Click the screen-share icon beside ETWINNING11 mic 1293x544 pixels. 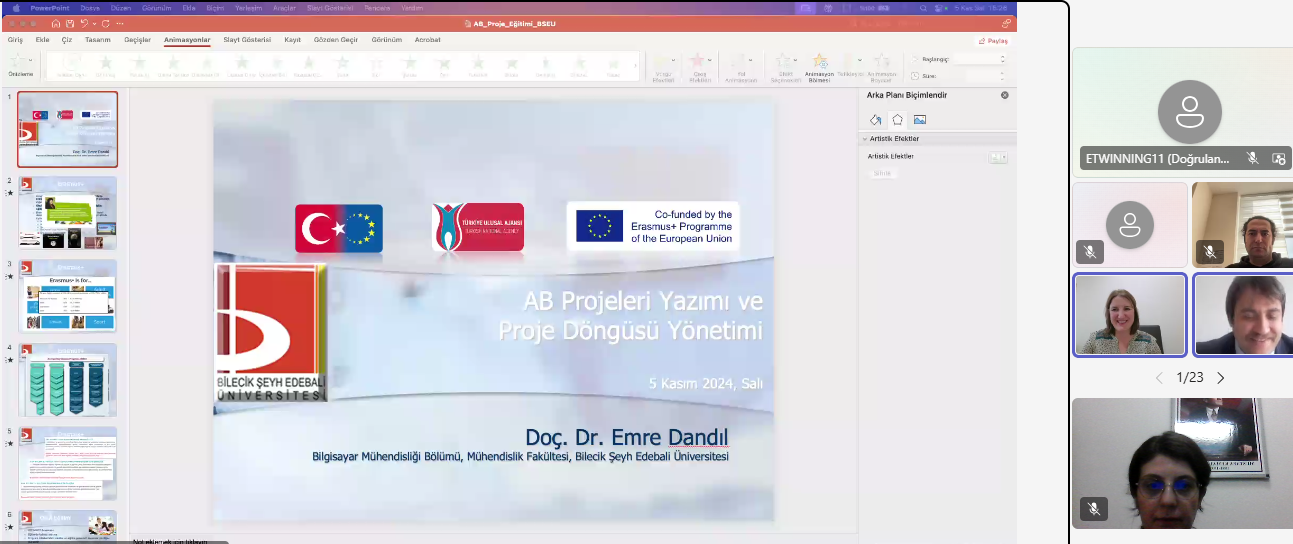click(x=1278, y=158)
